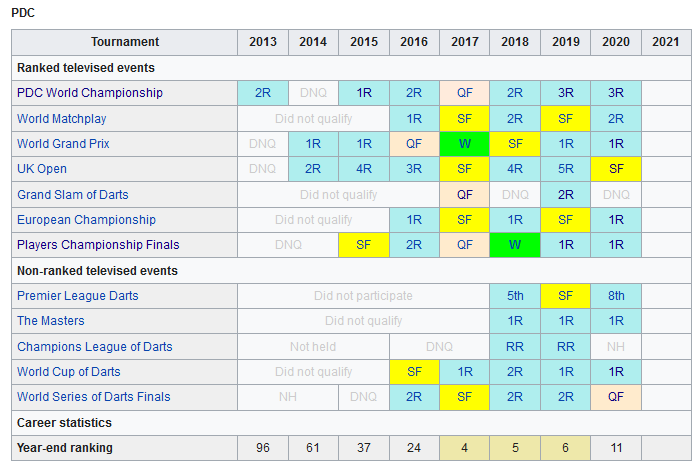Viewport: 695px width, 461px height.
Task: Open the UK Open link
Action: click(x=42, y=169)
